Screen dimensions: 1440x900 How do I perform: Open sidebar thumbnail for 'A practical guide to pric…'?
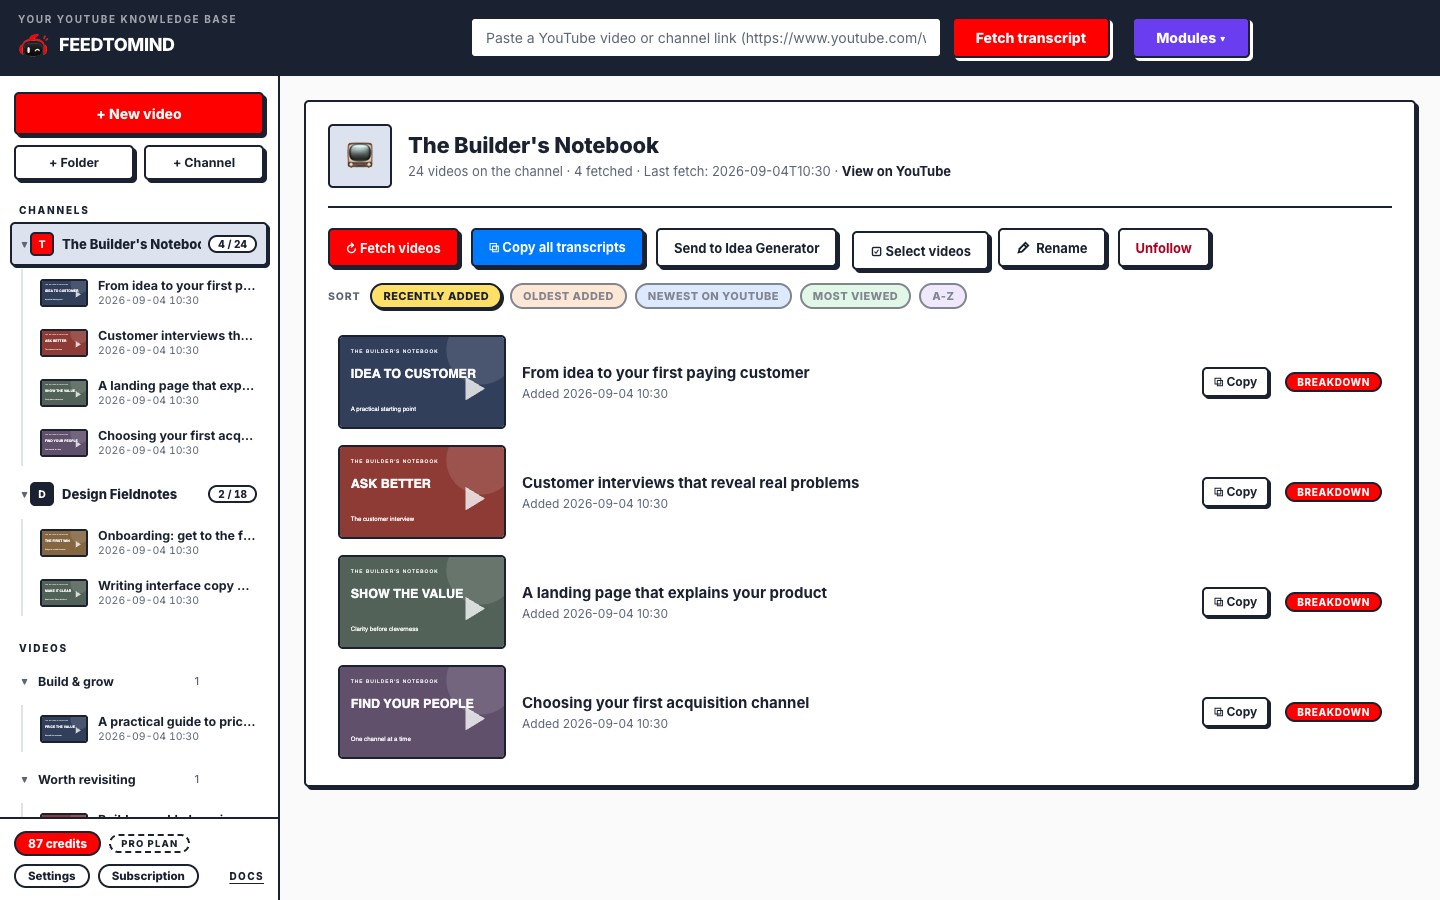pyautogui.click(x=64, y=729)
